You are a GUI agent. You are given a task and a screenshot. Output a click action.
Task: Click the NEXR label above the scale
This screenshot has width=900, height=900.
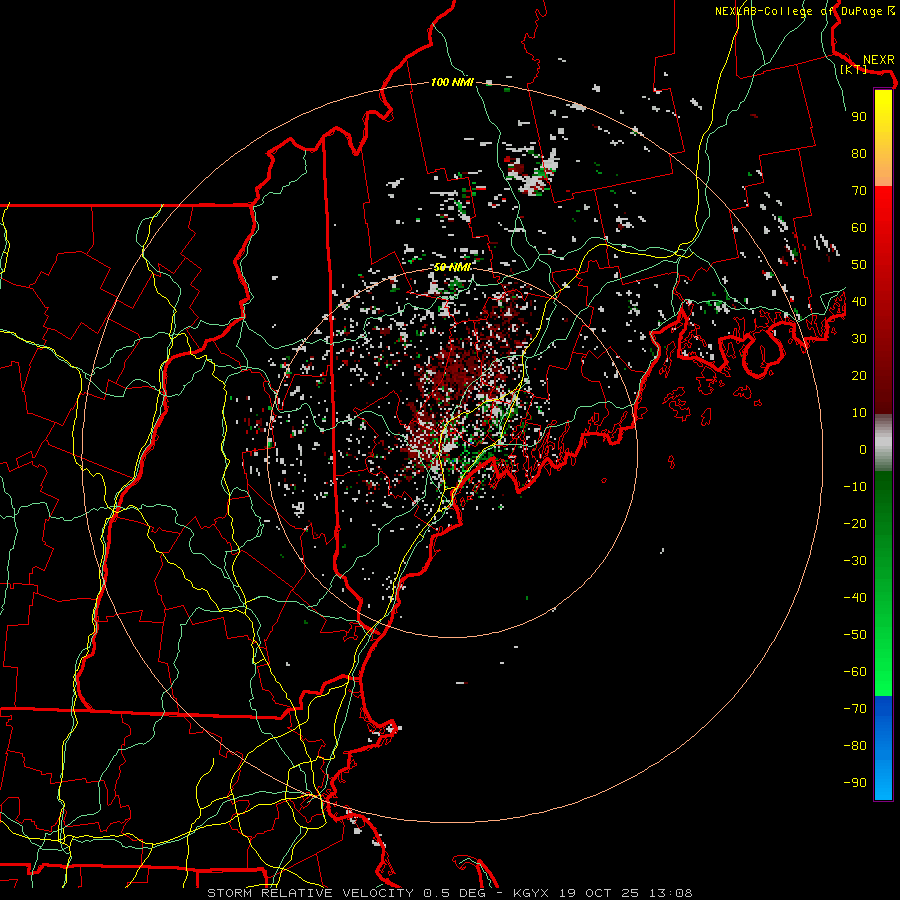point(878,60)
